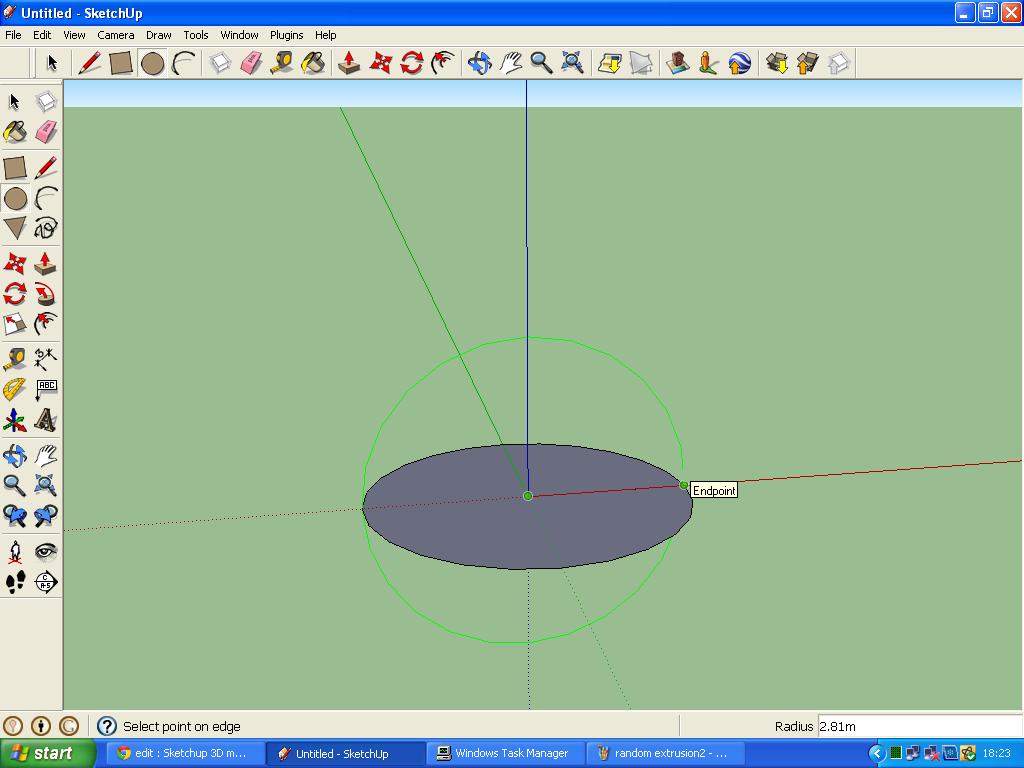Viewport: 1024px width, 768px height.
Task: Open the Plugins menu
Action: [286, 34]
